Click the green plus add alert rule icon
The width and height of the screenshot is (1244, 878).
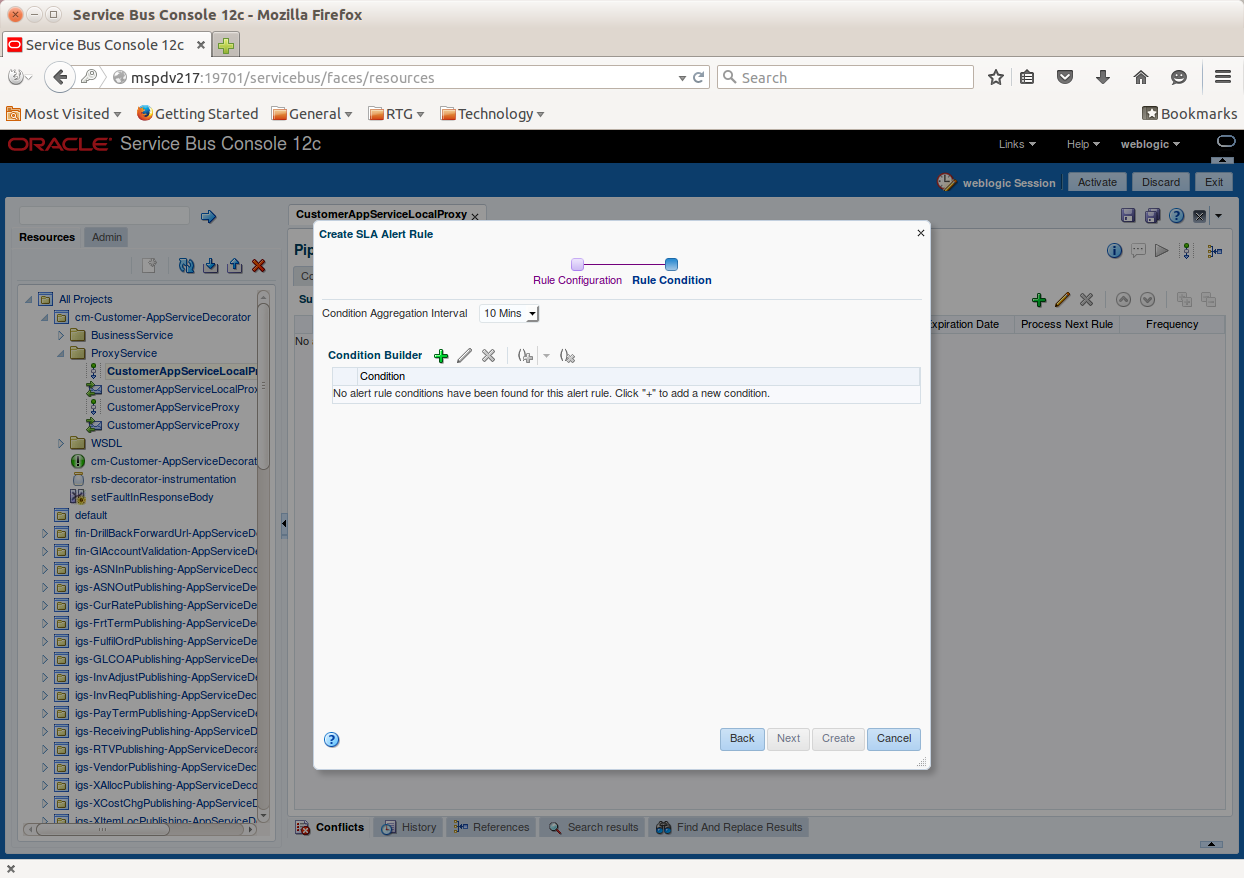(1039, 300)
